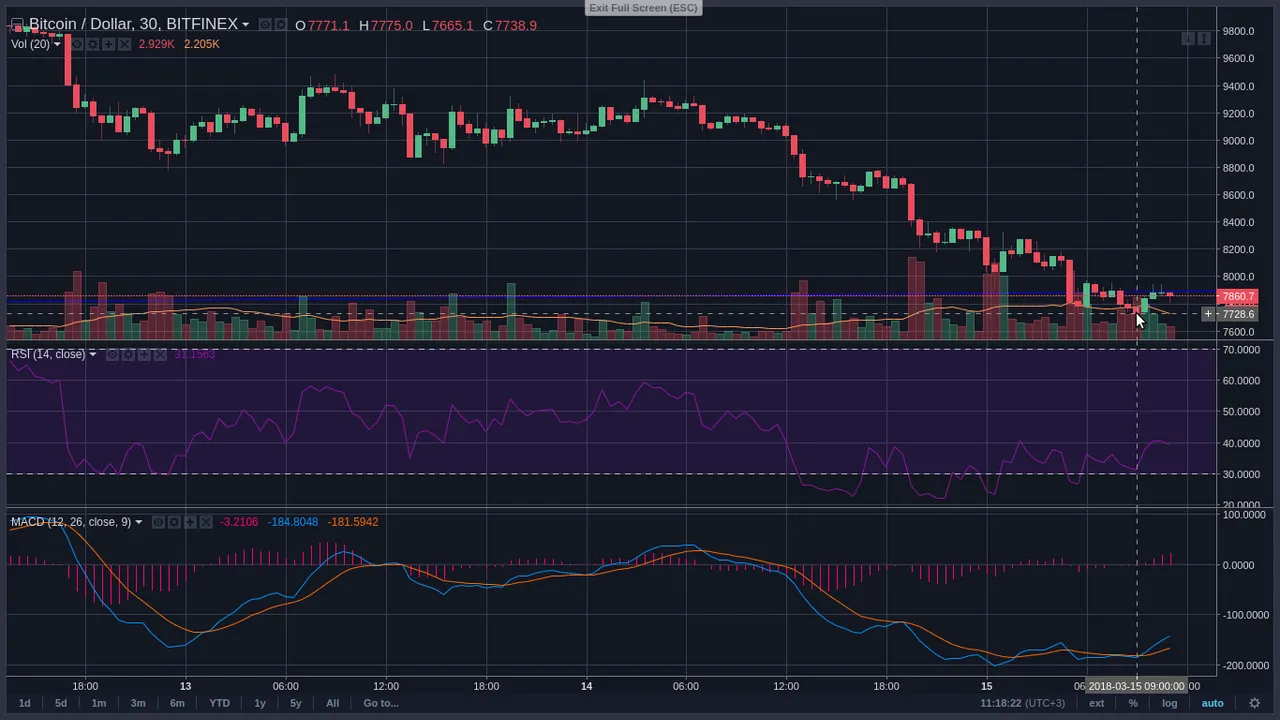Click the 11:18:22 (UTC+3) timezone clock
This screenshot has width=1280, height=720.
(1023, 703)
